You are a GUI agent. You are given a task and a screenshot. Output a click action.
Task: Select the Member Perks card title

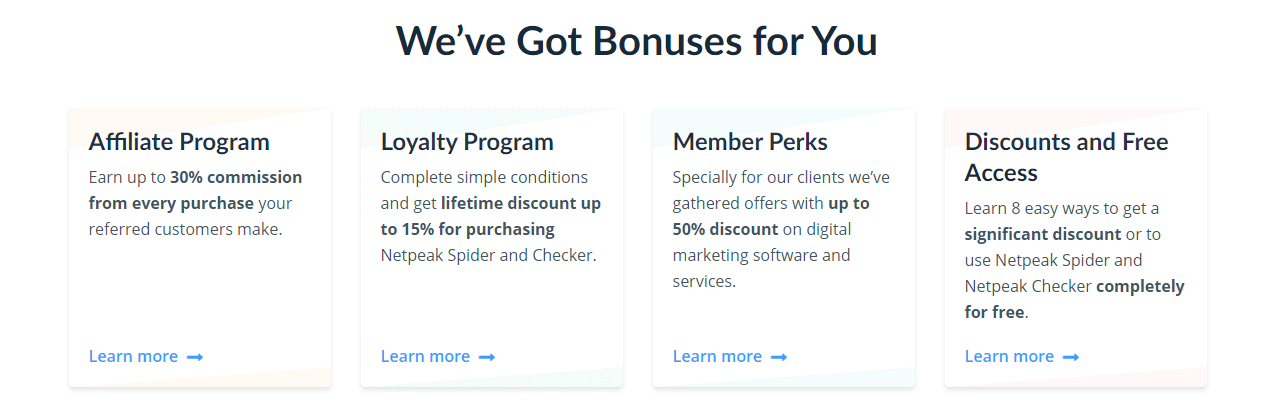(x=750, y=142)
